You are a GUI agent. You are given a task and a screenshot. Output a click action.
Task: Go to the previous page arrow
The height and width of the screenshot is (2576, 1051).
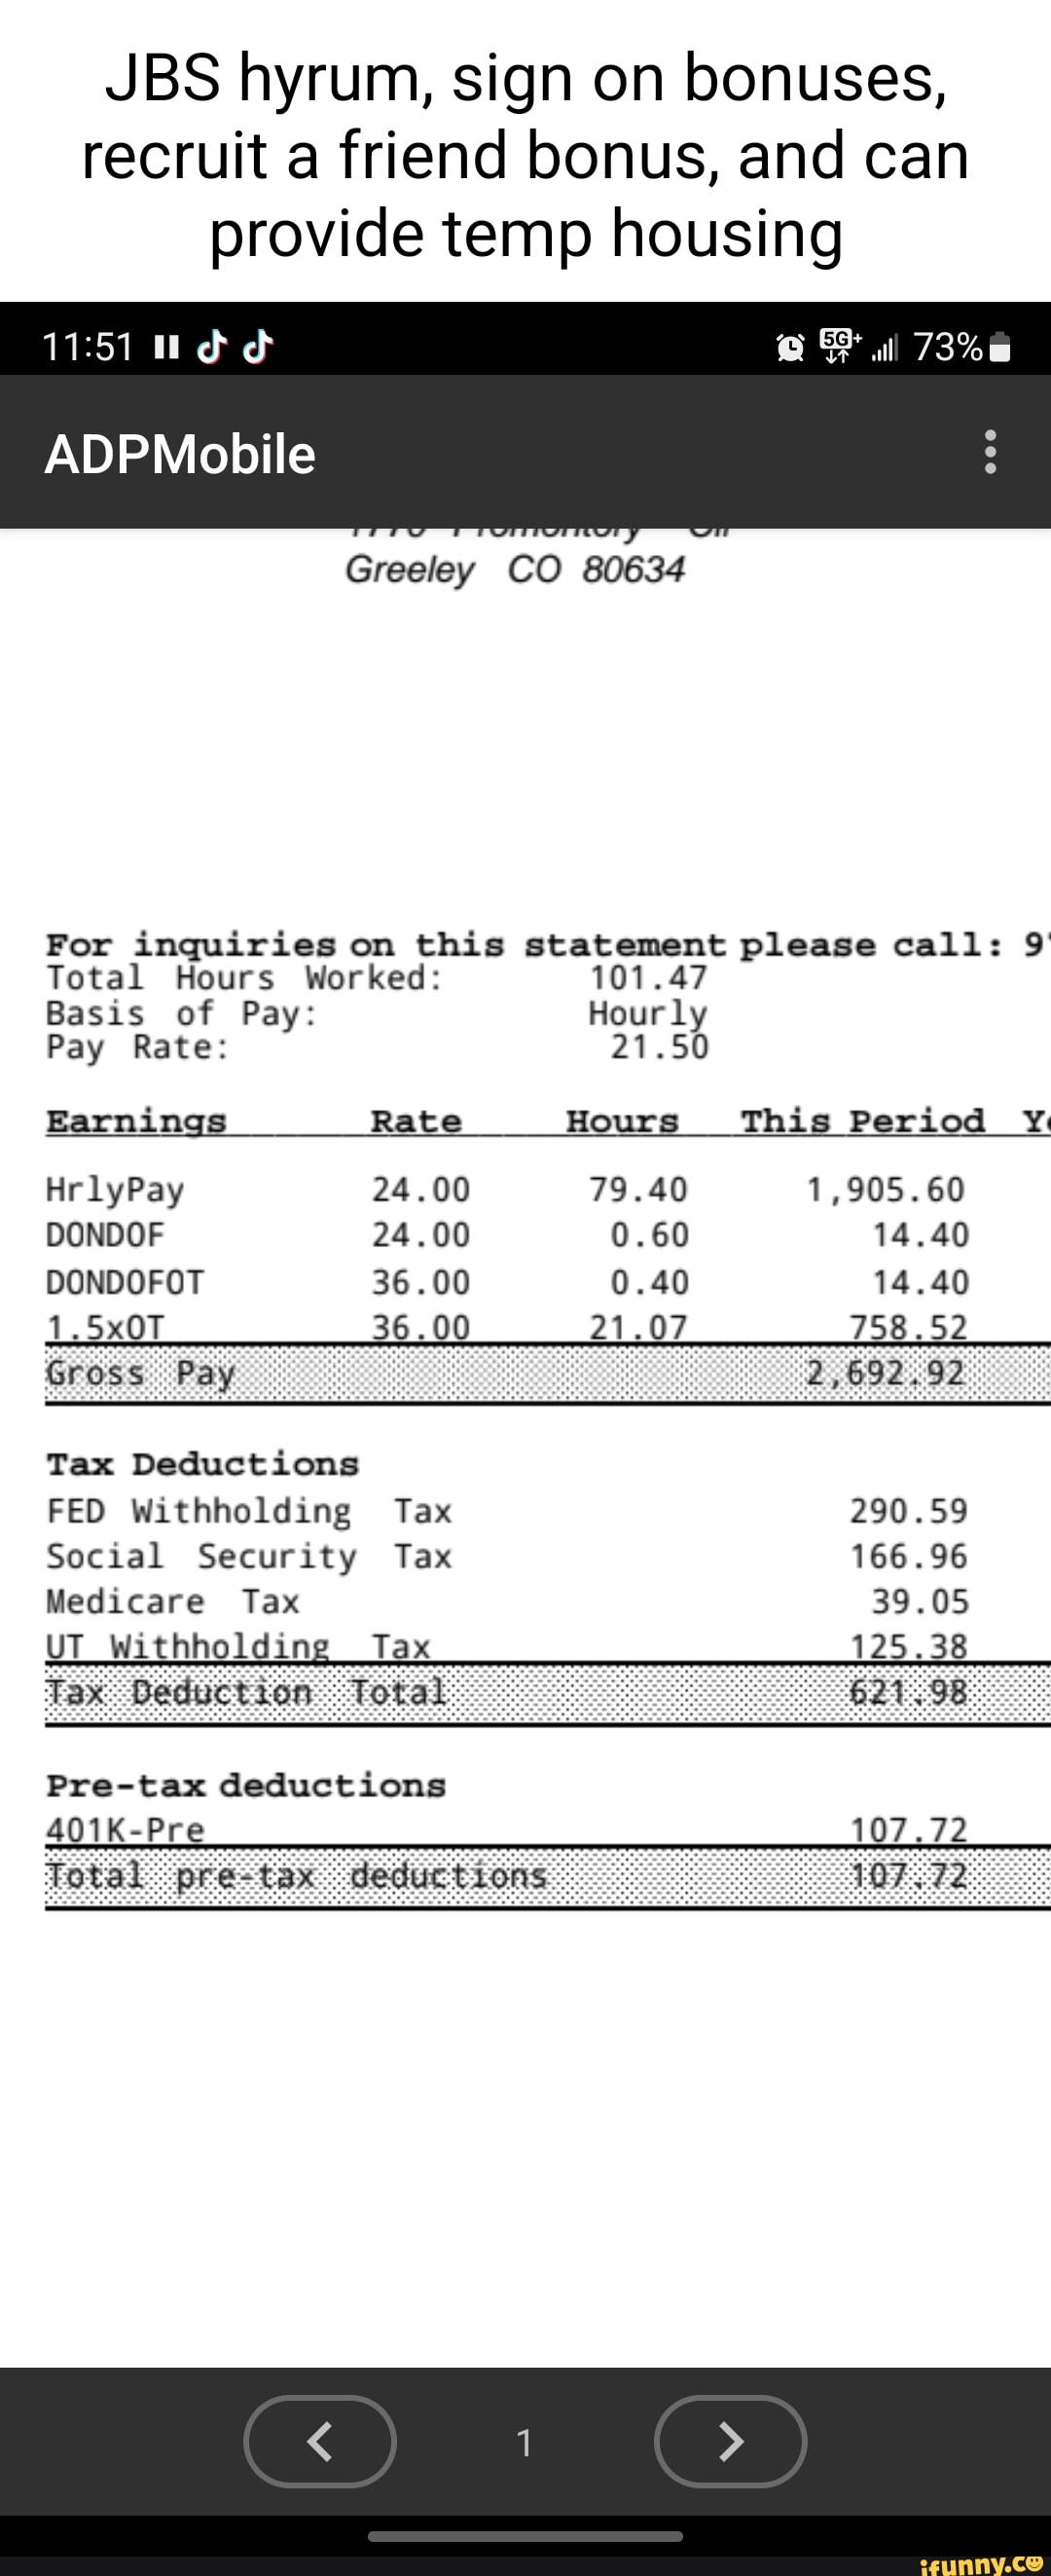point(320,2441)
